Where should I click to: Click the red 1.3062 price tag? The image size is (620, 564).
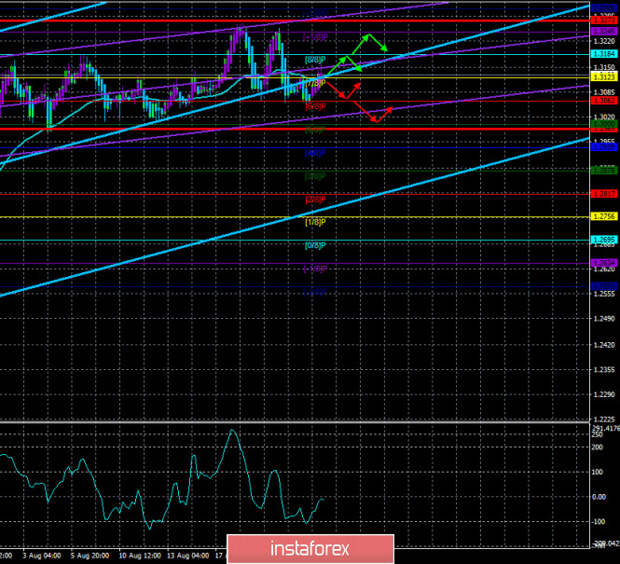[x=604, y=100]
